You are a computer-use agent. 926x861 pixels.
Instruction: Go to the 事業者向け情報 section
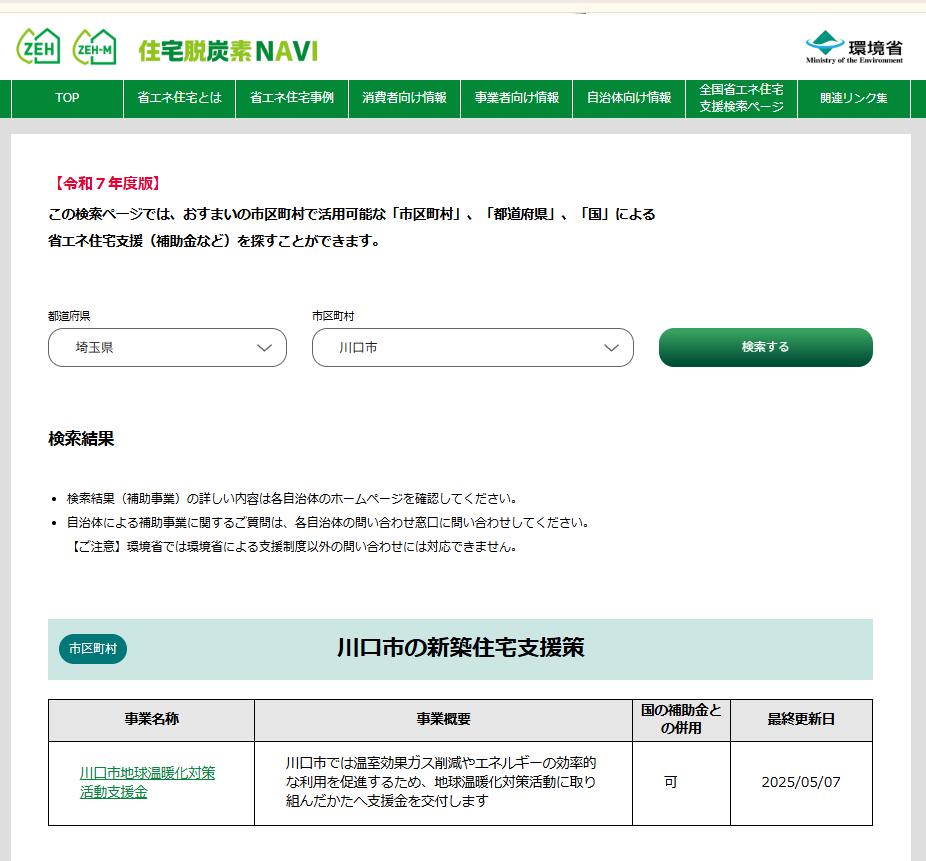[518, 99]
